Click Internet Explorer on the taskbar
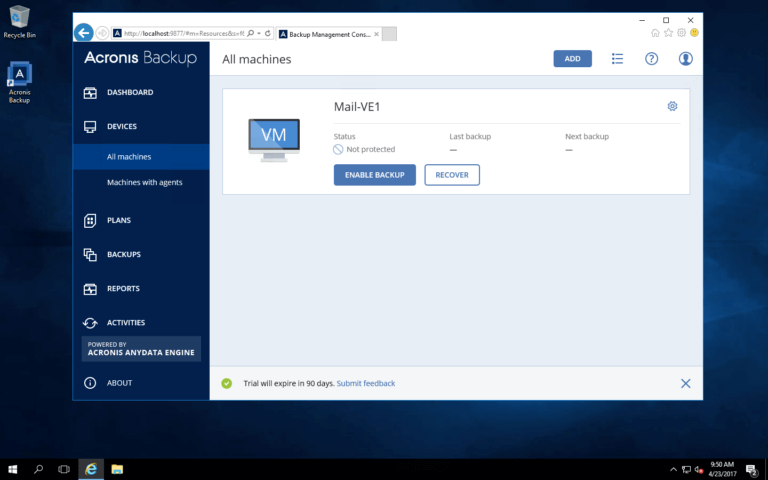768x480 pixels. click(91, 469)
